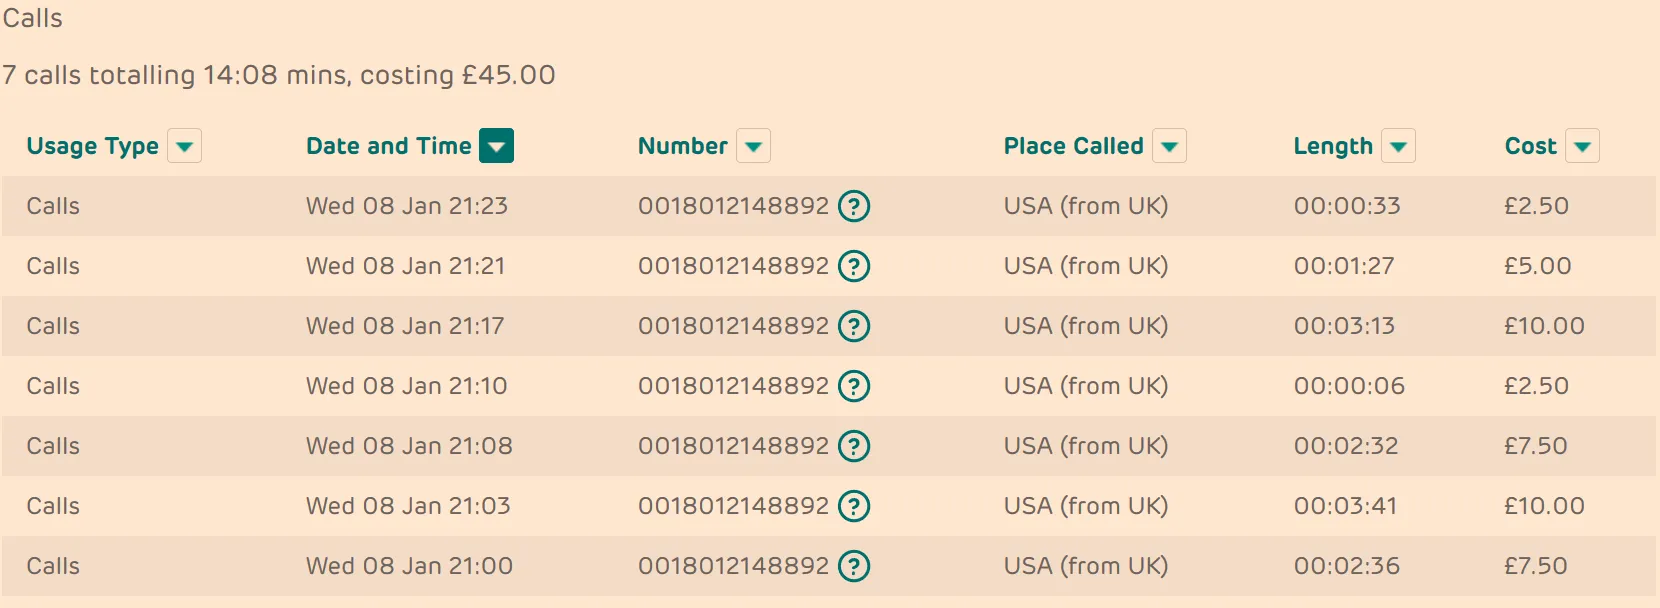Click help icon for the 21:10 call number
1660x608 pixels.
pos(853,386)
